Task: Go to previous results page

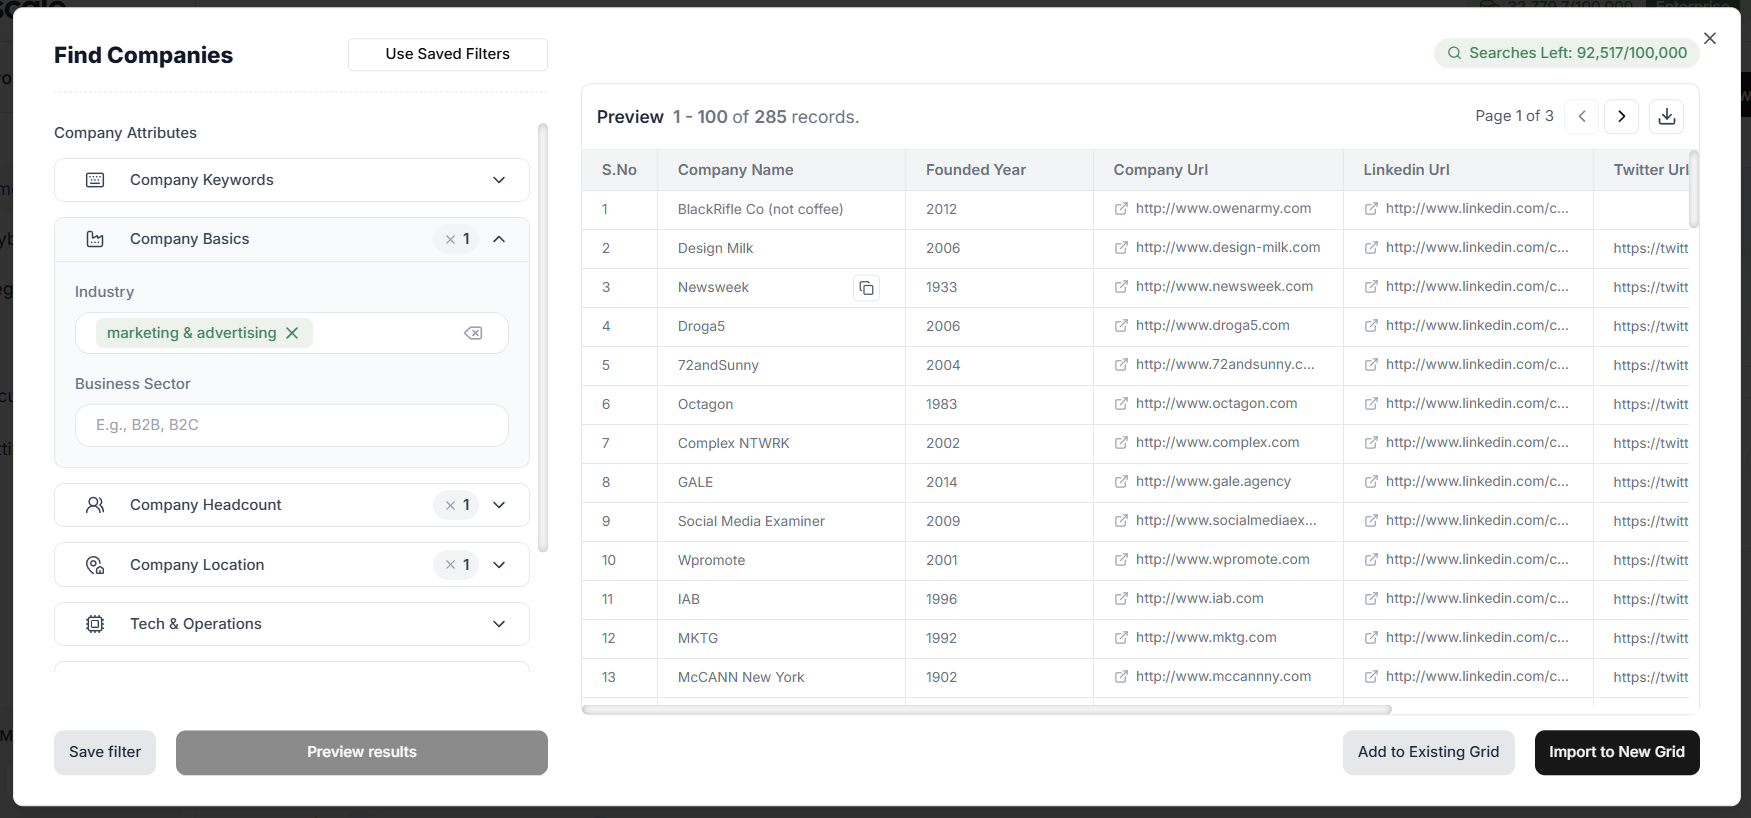Action: click(x=1582, y=117)
